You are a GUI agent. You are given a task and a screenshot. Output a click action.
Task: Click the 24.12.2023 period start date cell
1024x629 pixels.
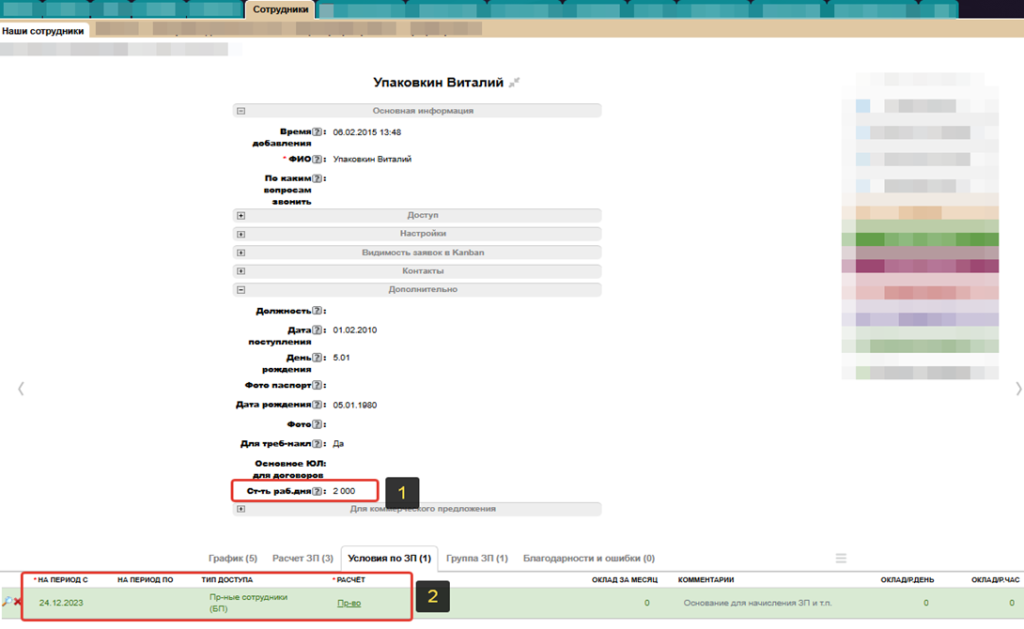coord(63,603)
